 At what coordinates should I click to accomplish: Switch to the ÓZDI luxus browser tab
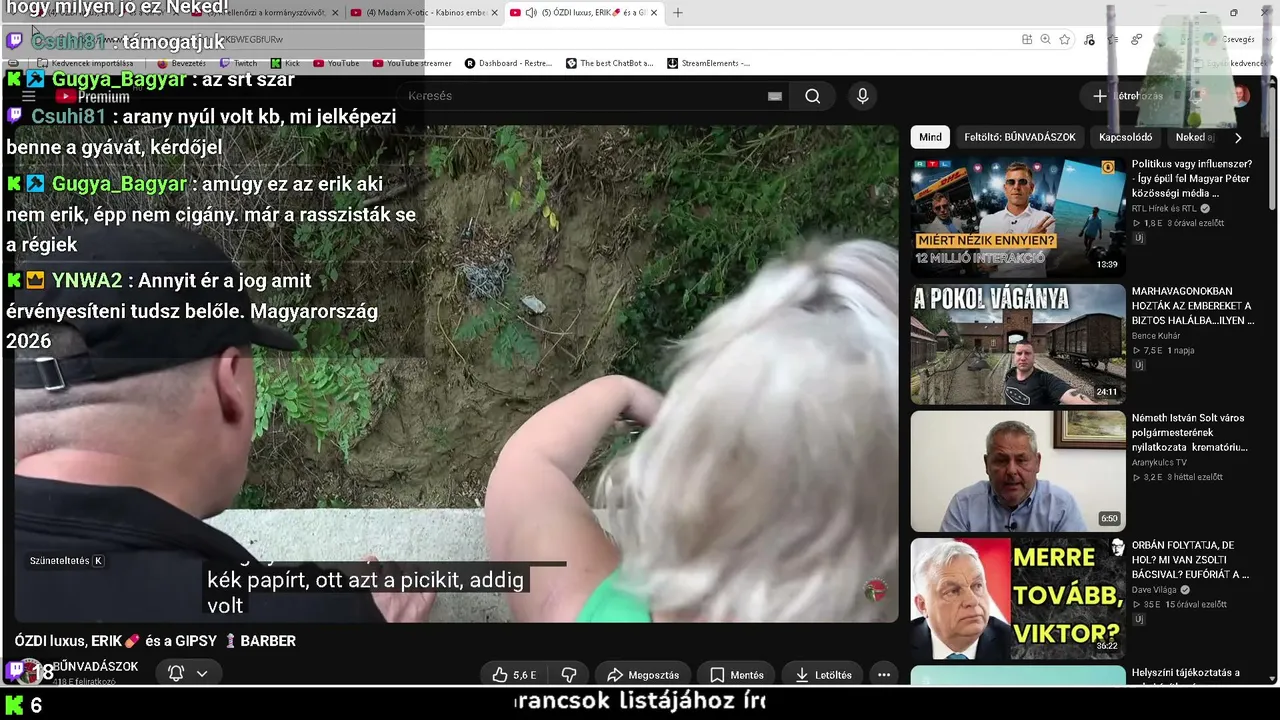tap(585, 13)
